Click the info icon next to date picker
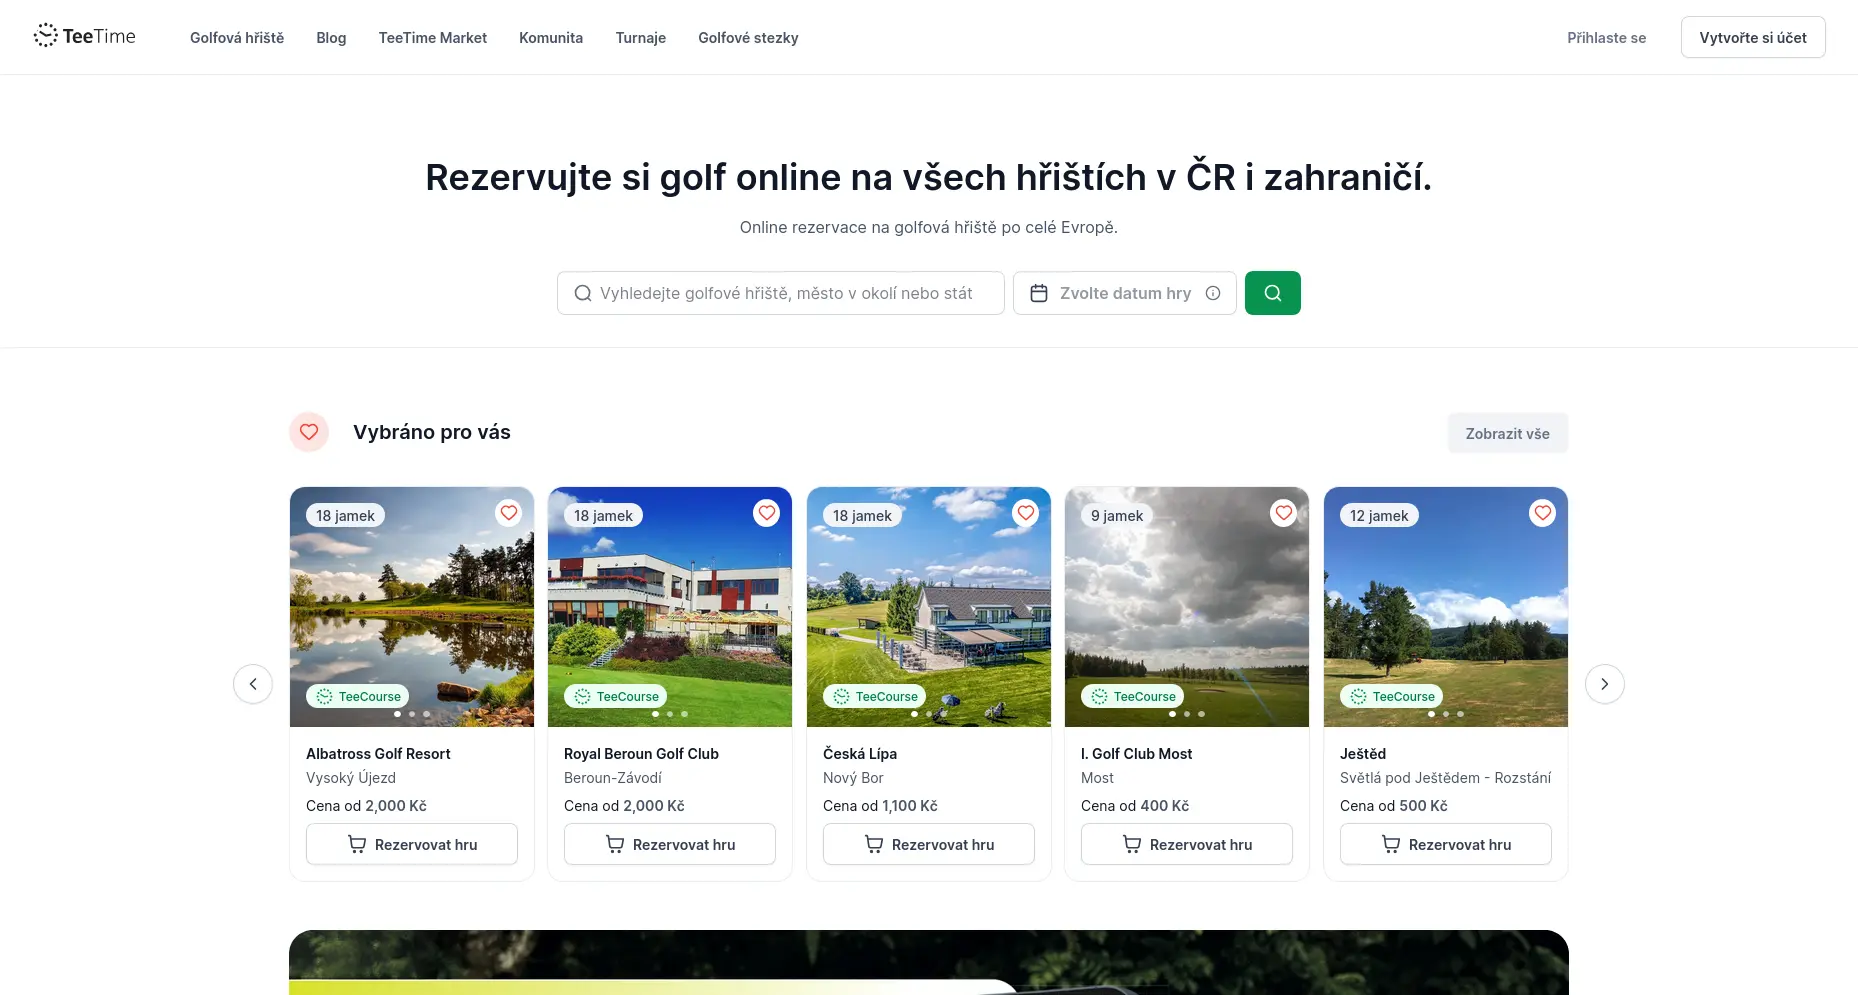1858x995 pixels. coord(1212,293)
